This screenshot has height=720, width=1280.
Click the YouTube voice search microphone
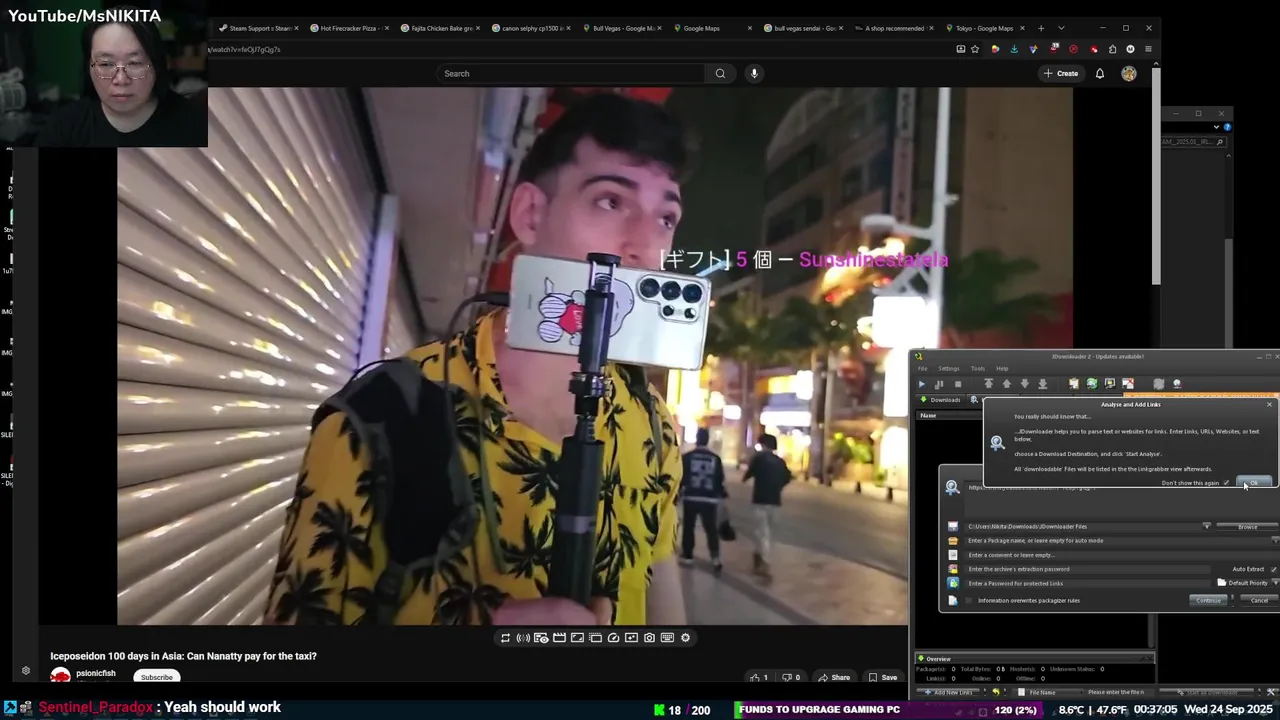tap(754, 73)
